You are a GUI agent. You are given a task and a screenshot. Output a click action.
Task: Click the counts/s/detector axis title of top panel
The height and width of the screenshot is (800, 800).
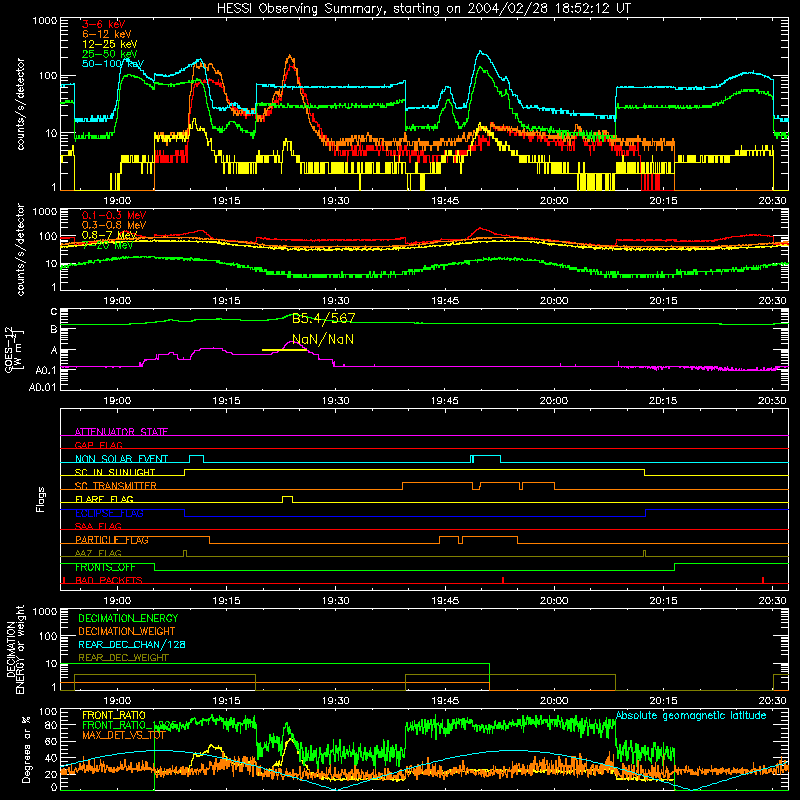[x=20, y=104]
